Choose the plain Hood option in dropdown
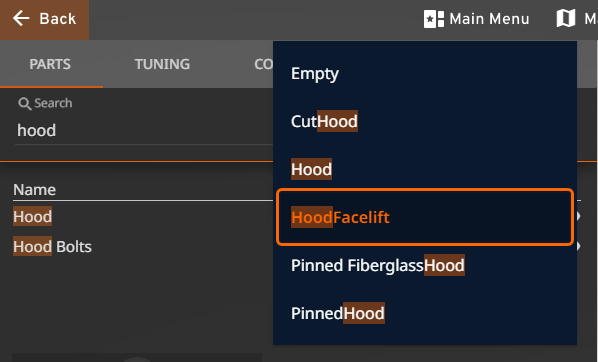 (x=425, y=169)
